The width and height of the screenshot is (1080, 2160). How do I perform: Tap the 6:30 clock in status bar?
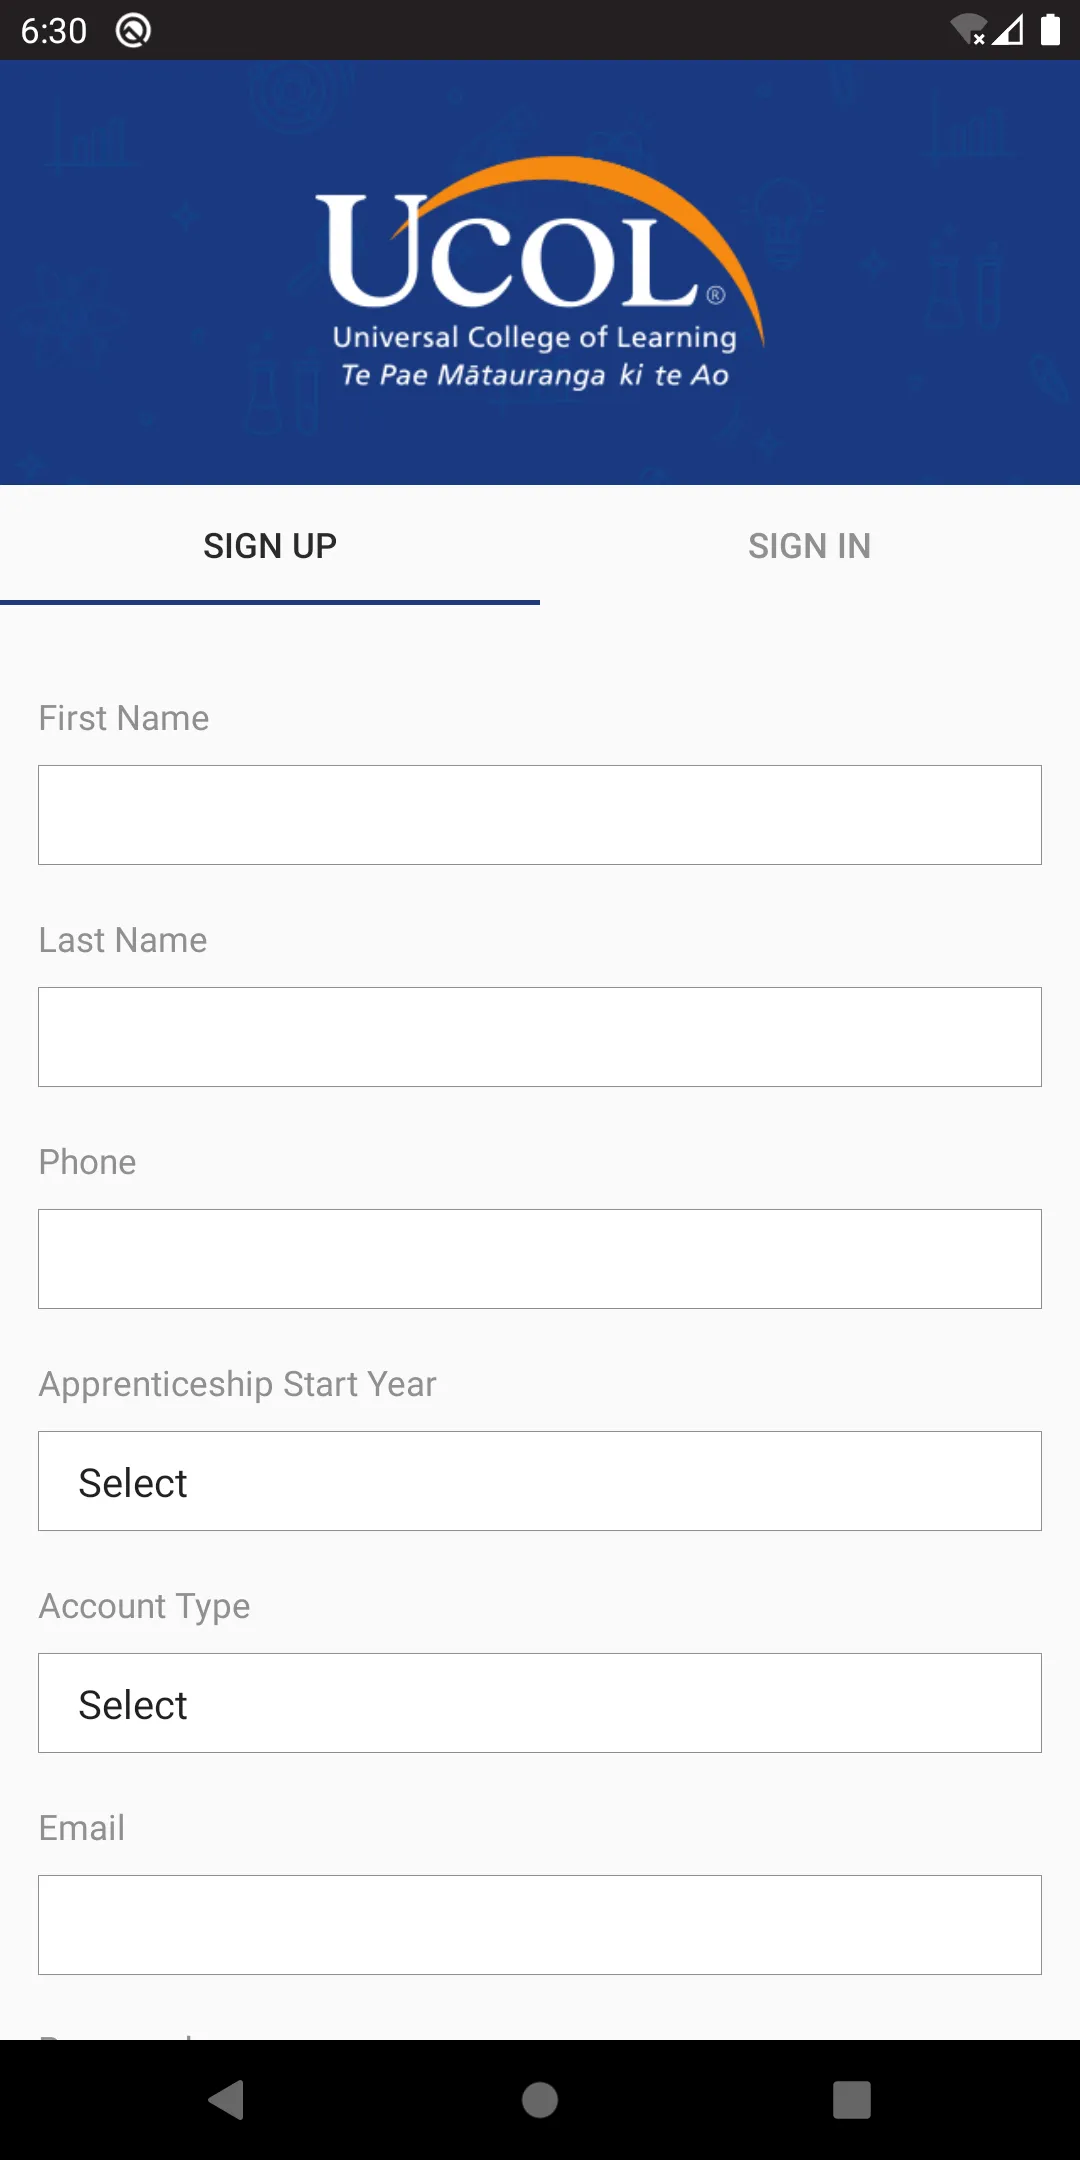54,31
